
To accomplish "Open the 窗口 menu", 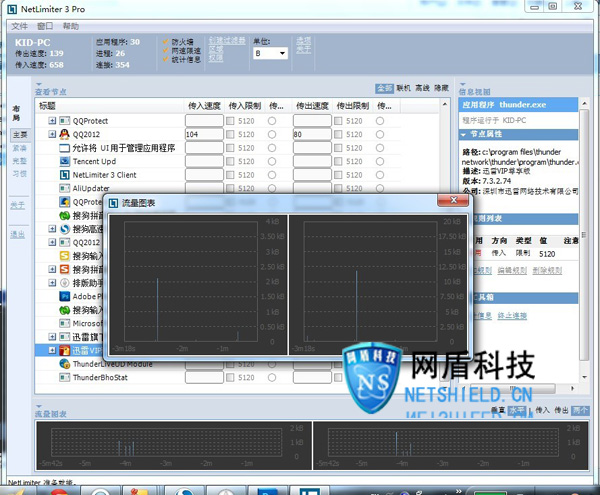I will pyautogui.click(x=45, y=26).
